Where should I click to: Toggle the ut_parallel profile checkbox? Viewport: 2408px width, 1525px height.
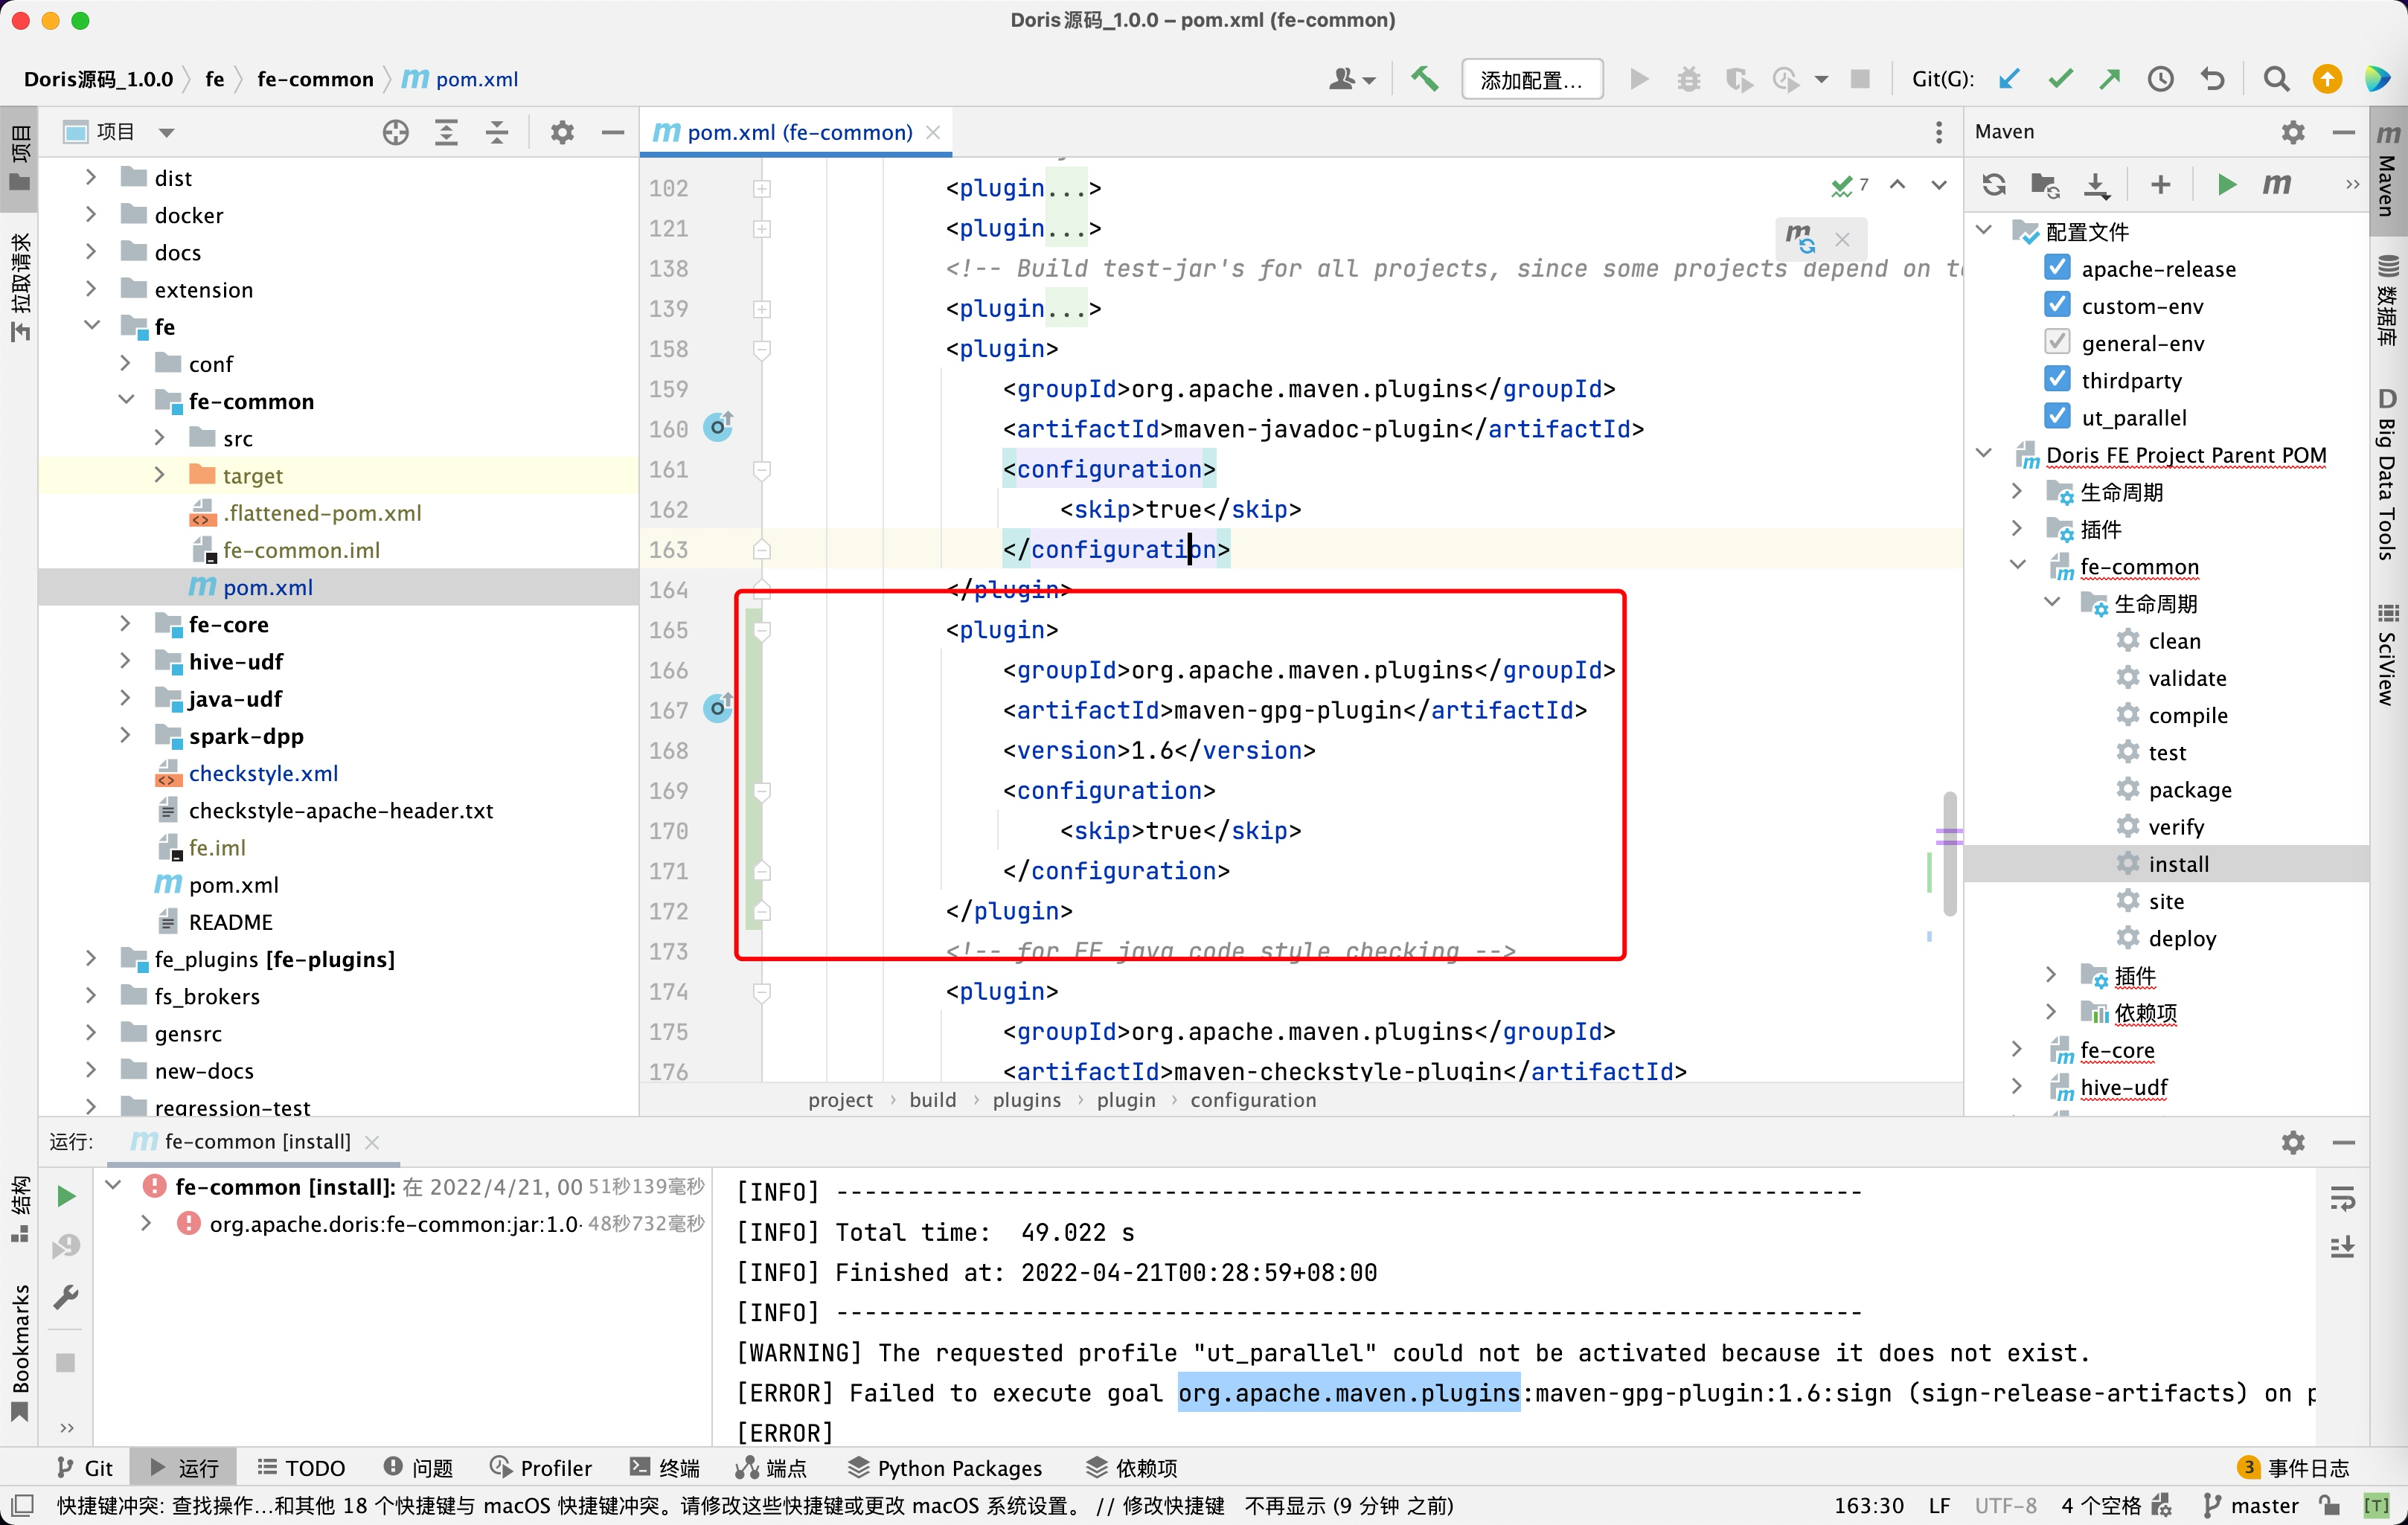click(2057, 417)
